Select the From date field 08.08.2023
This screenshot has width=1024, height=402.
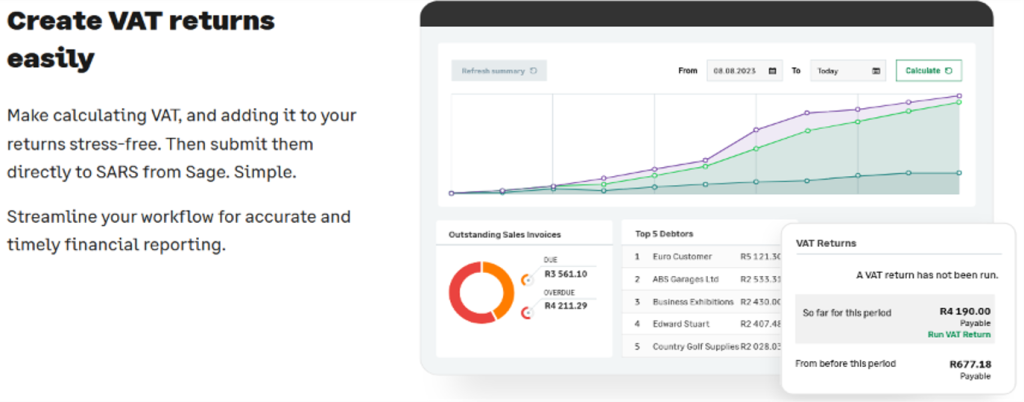[744, 70]
